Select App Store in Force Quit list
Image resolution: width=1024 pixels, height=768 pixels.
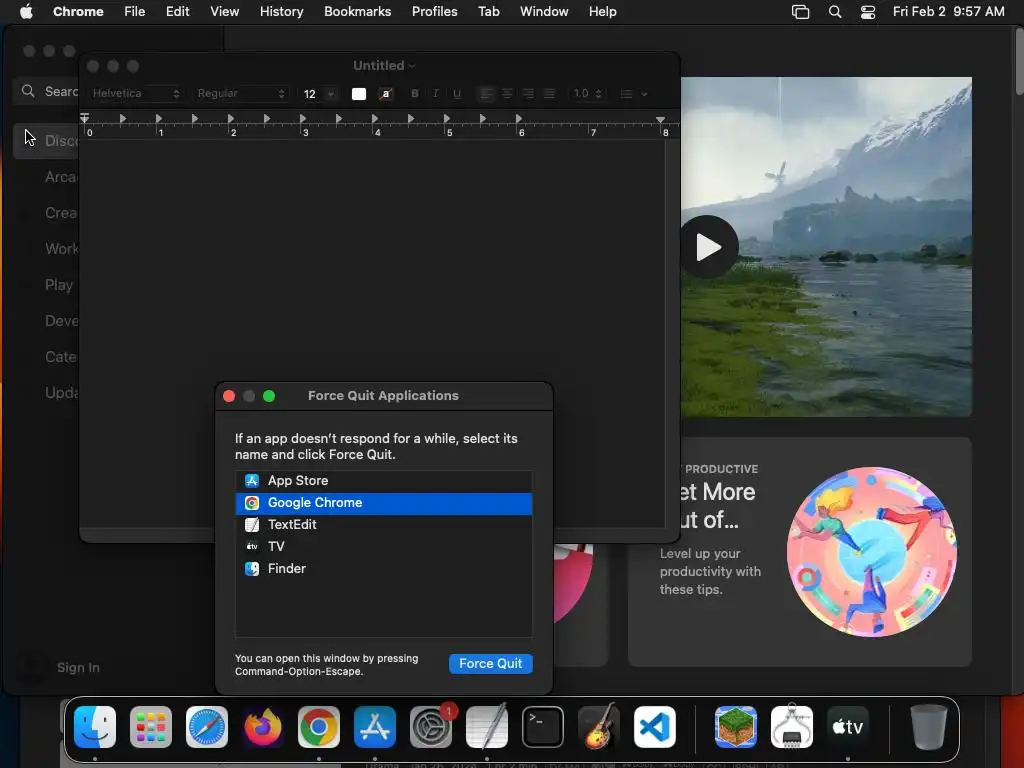point(383,481)
